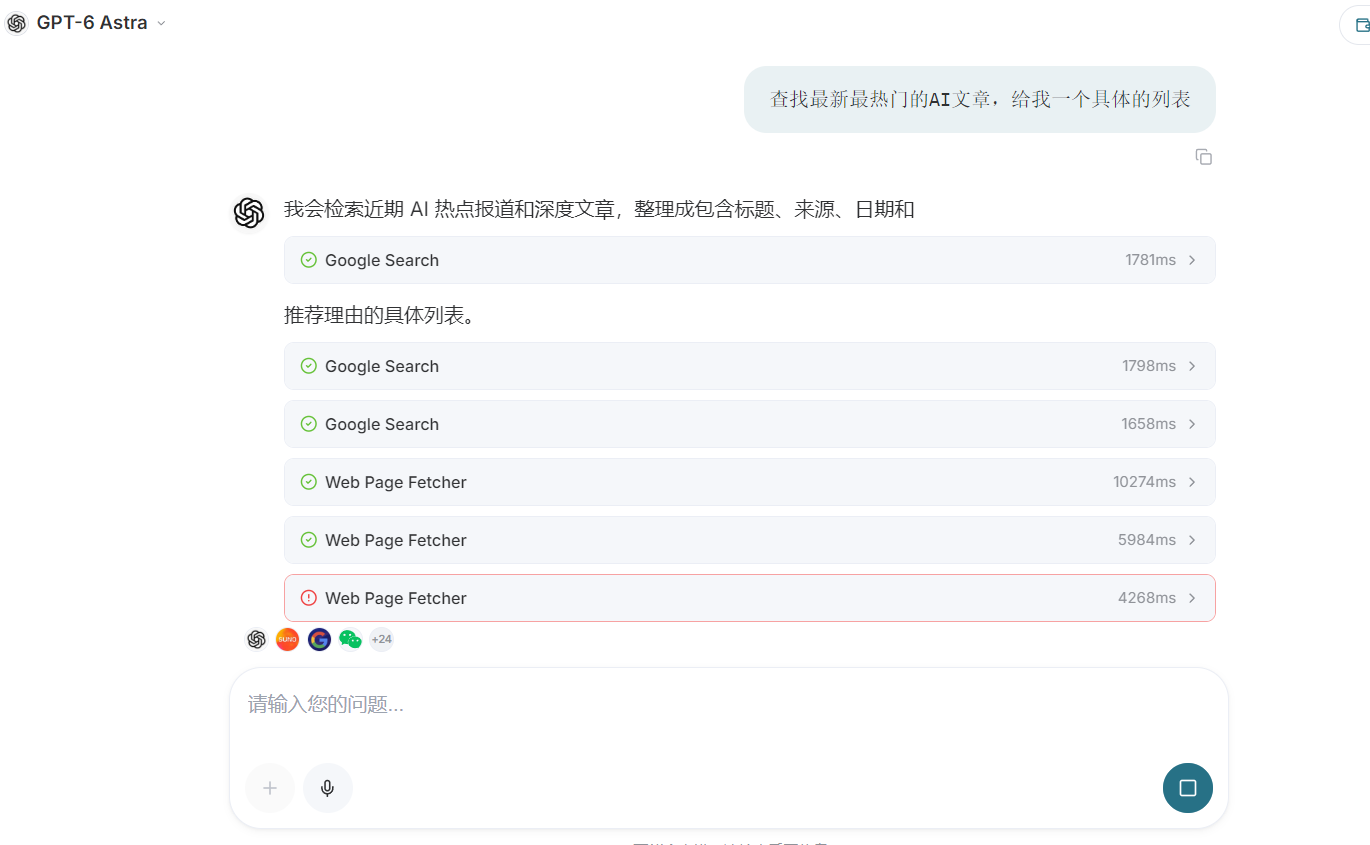The image size is (1370, 845).
Task: Click the user message bubble about AI articles
Action: coord(980,99)
